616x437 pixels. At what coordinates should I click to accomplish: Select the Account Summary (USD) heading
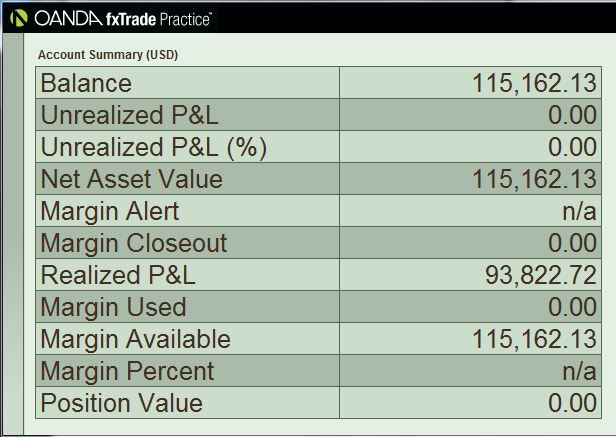[108, 55]
